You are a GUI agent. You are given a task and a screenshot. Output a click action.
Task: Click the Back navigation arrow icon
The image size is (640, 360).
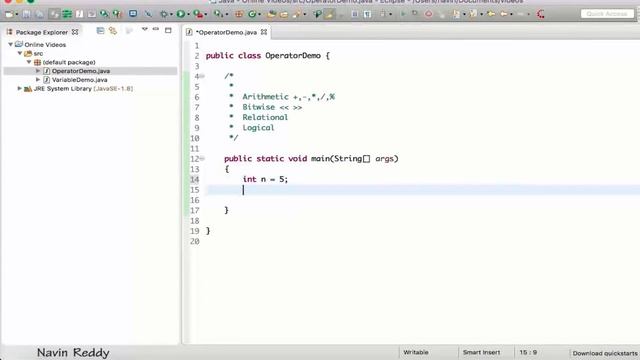tap(504, 14)
